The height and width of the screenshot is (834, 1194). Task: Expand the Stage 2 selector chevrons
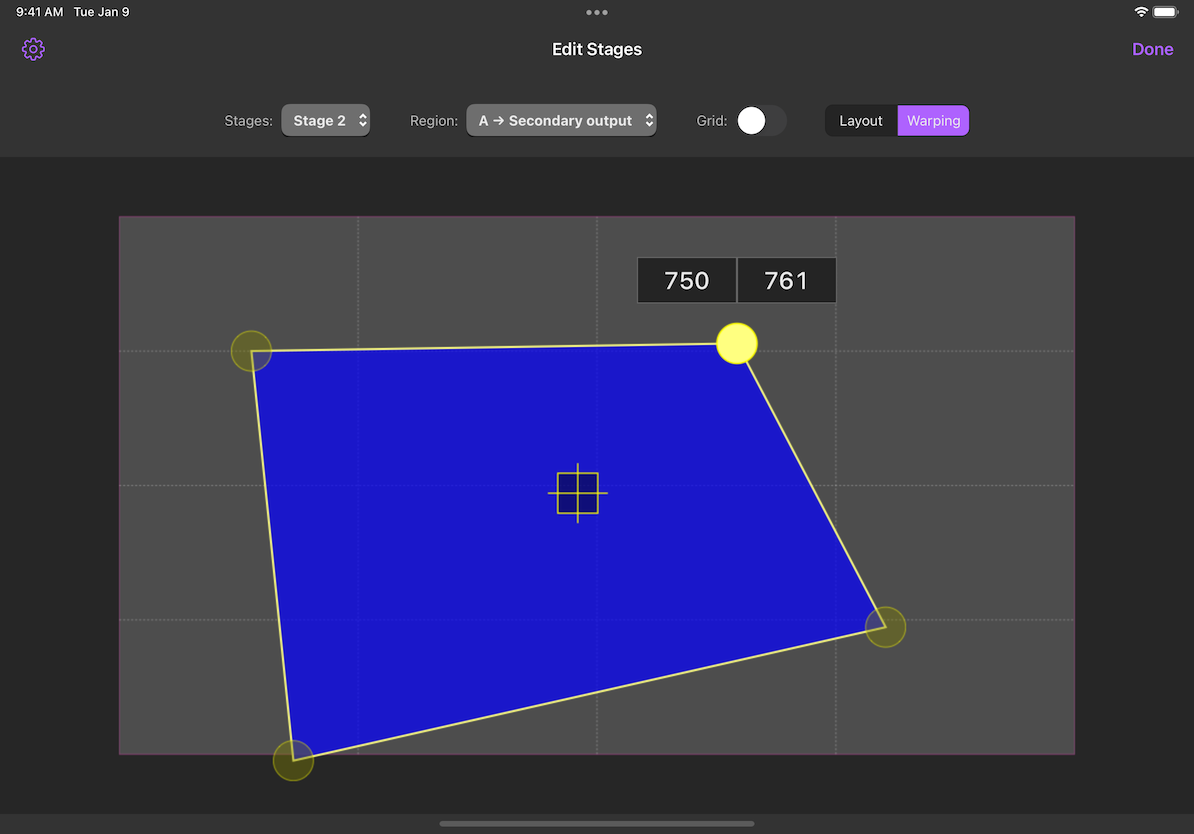(361, 119)
